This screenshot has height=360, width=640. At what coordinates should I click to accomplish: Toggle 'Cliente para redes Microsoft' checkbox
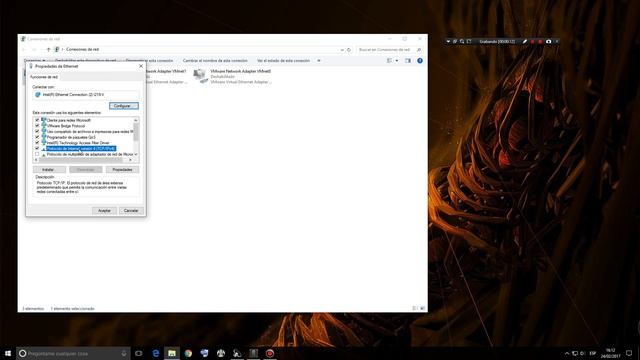pos(37,120)
